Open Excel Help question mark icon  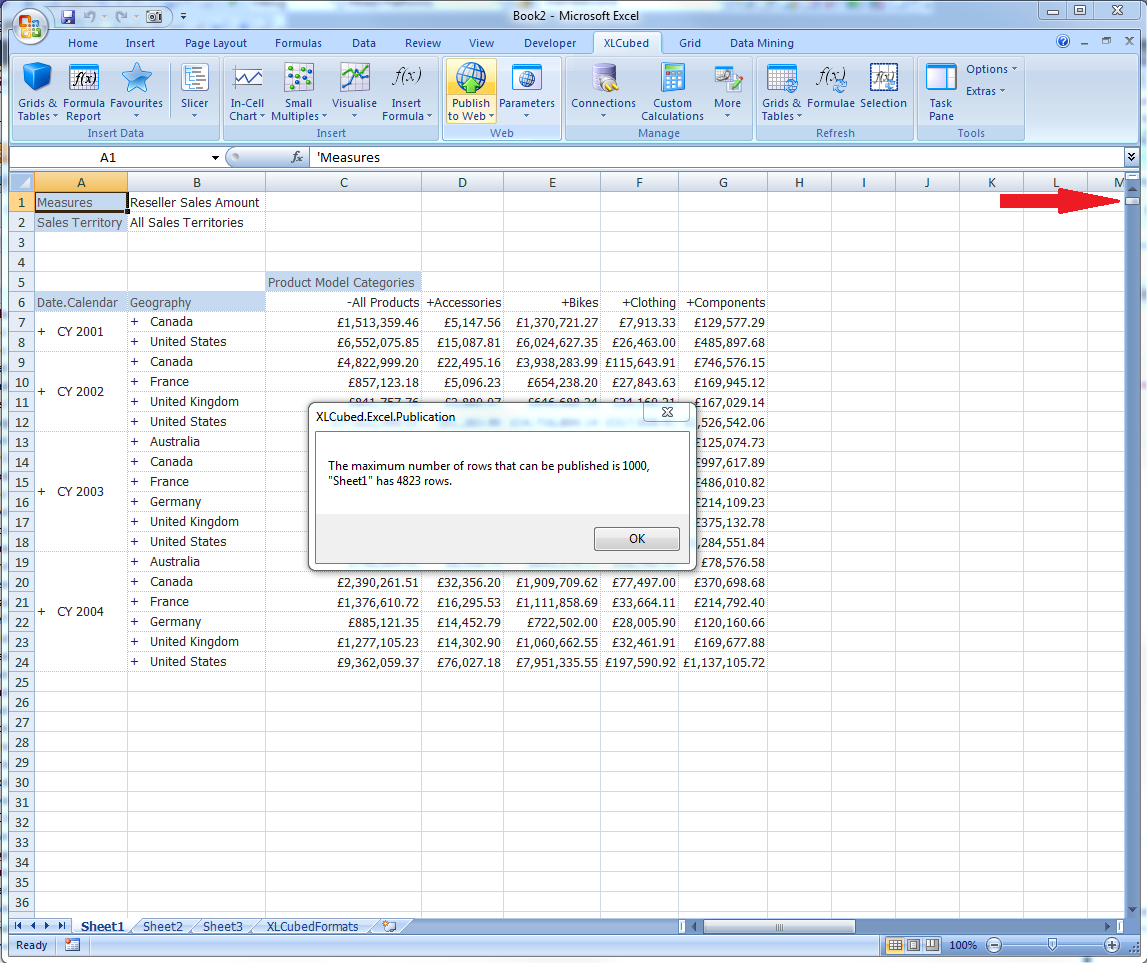point(1063,42)
